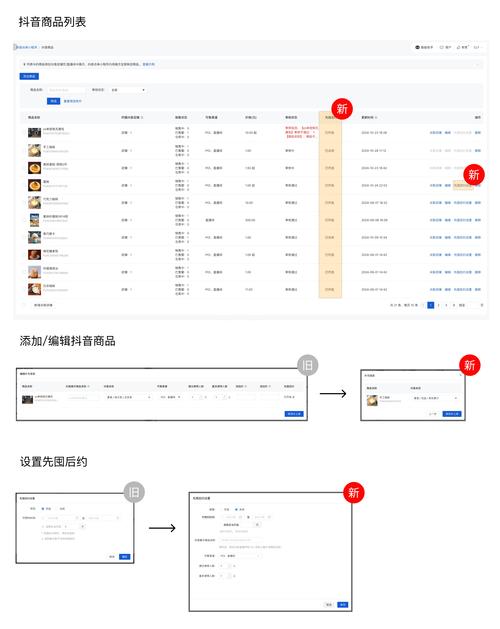500x629 pixels.
Task: Click the blue button in the new add dialog
Action: point(452,414)
